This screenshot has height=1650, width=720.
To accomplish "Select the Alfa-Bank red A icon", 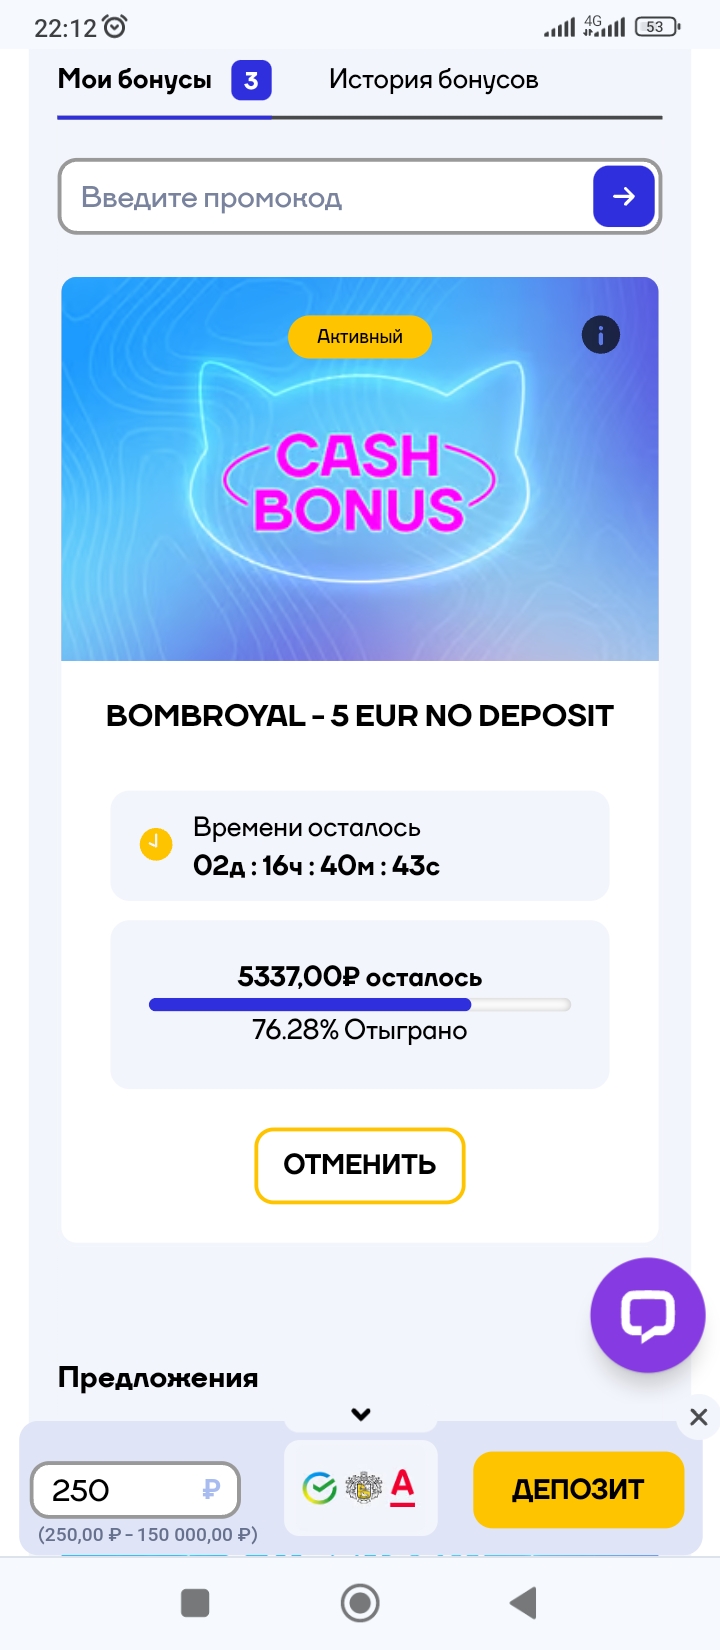I will pyautogui.click(x=402, y=1487).
